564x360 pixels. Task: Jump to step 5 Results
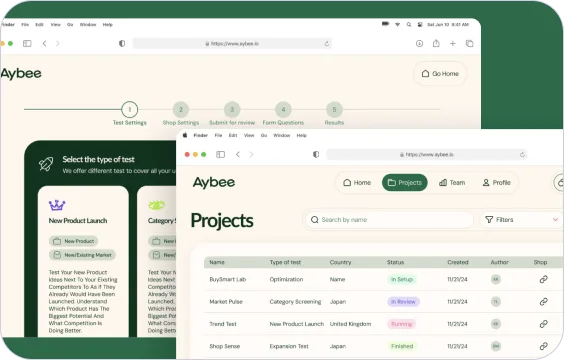(335, 109)
